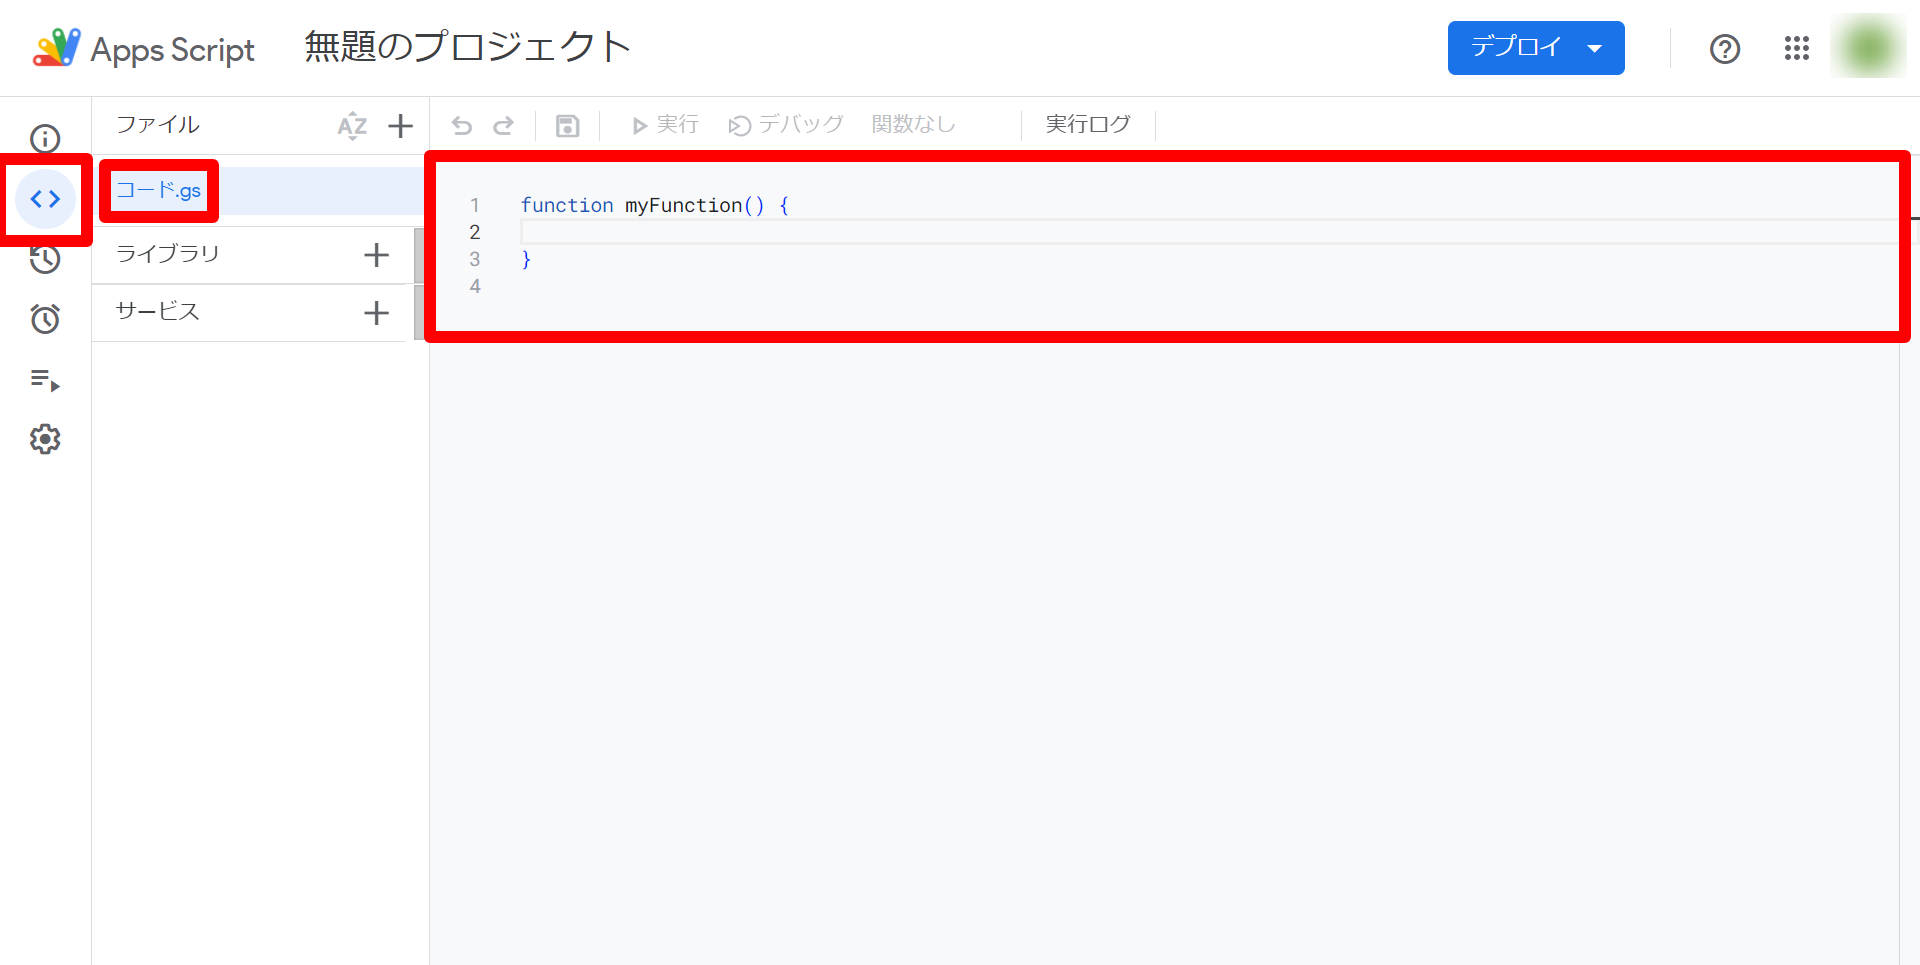Open the executions list panel
This screenshot has width=1920, height=965.
tap(45, 381)
